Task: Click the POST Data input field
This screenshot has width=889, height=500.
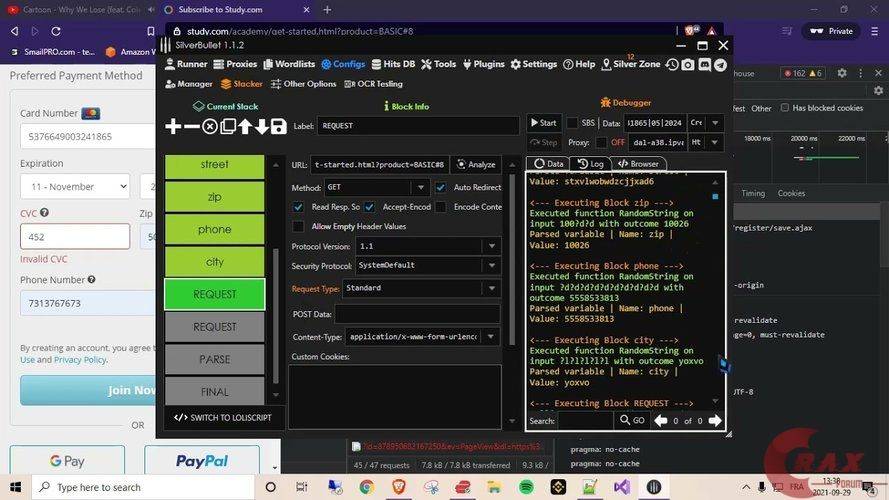Action: coord(417,314)
